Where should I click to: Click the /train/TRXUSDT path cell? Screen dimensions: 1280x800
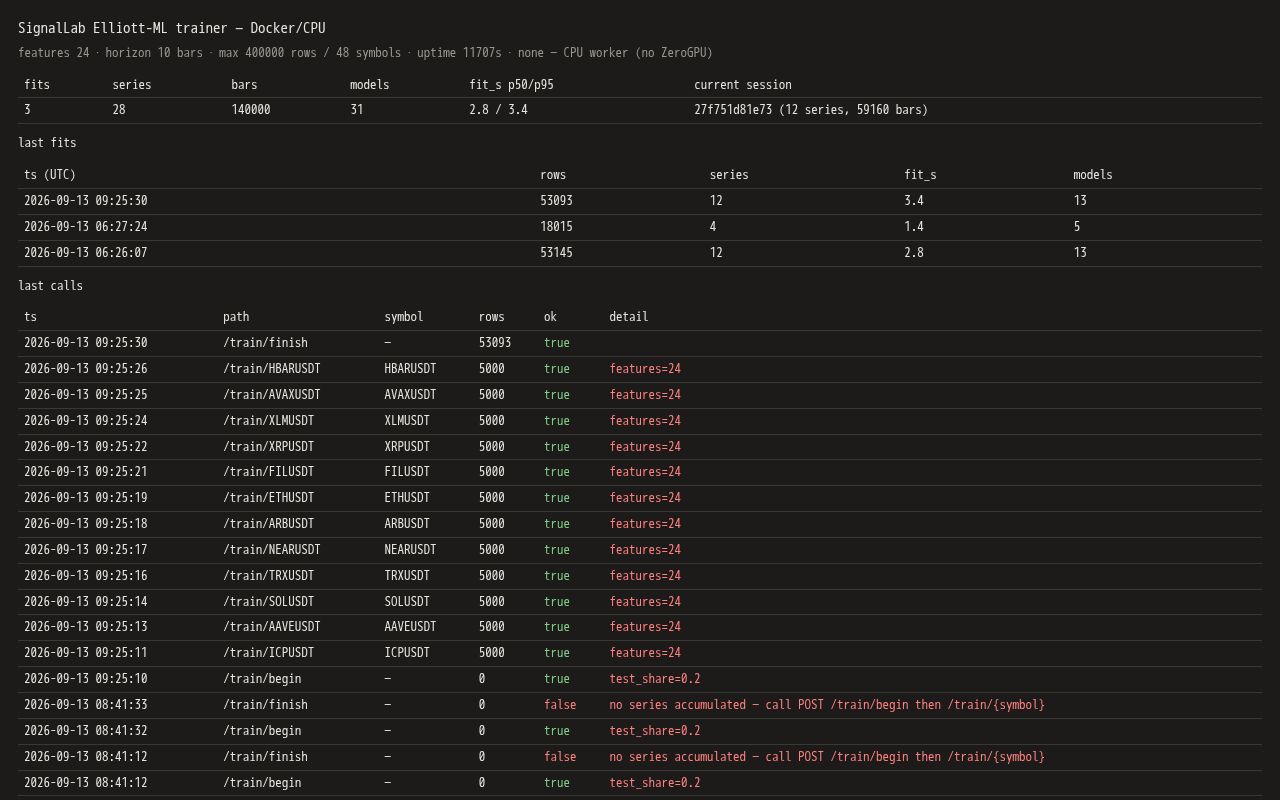[268, 576]
